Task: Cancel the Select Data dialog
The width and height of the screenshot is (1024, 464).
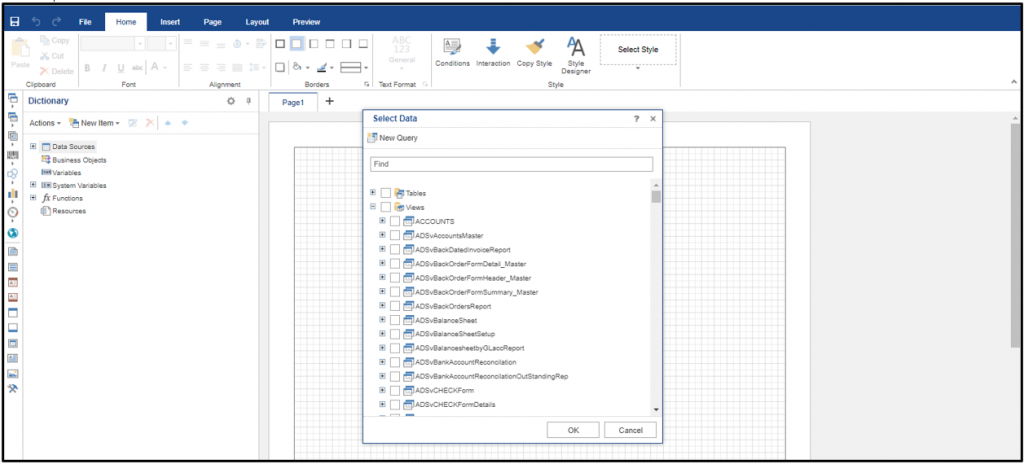Action: point(630,430)
